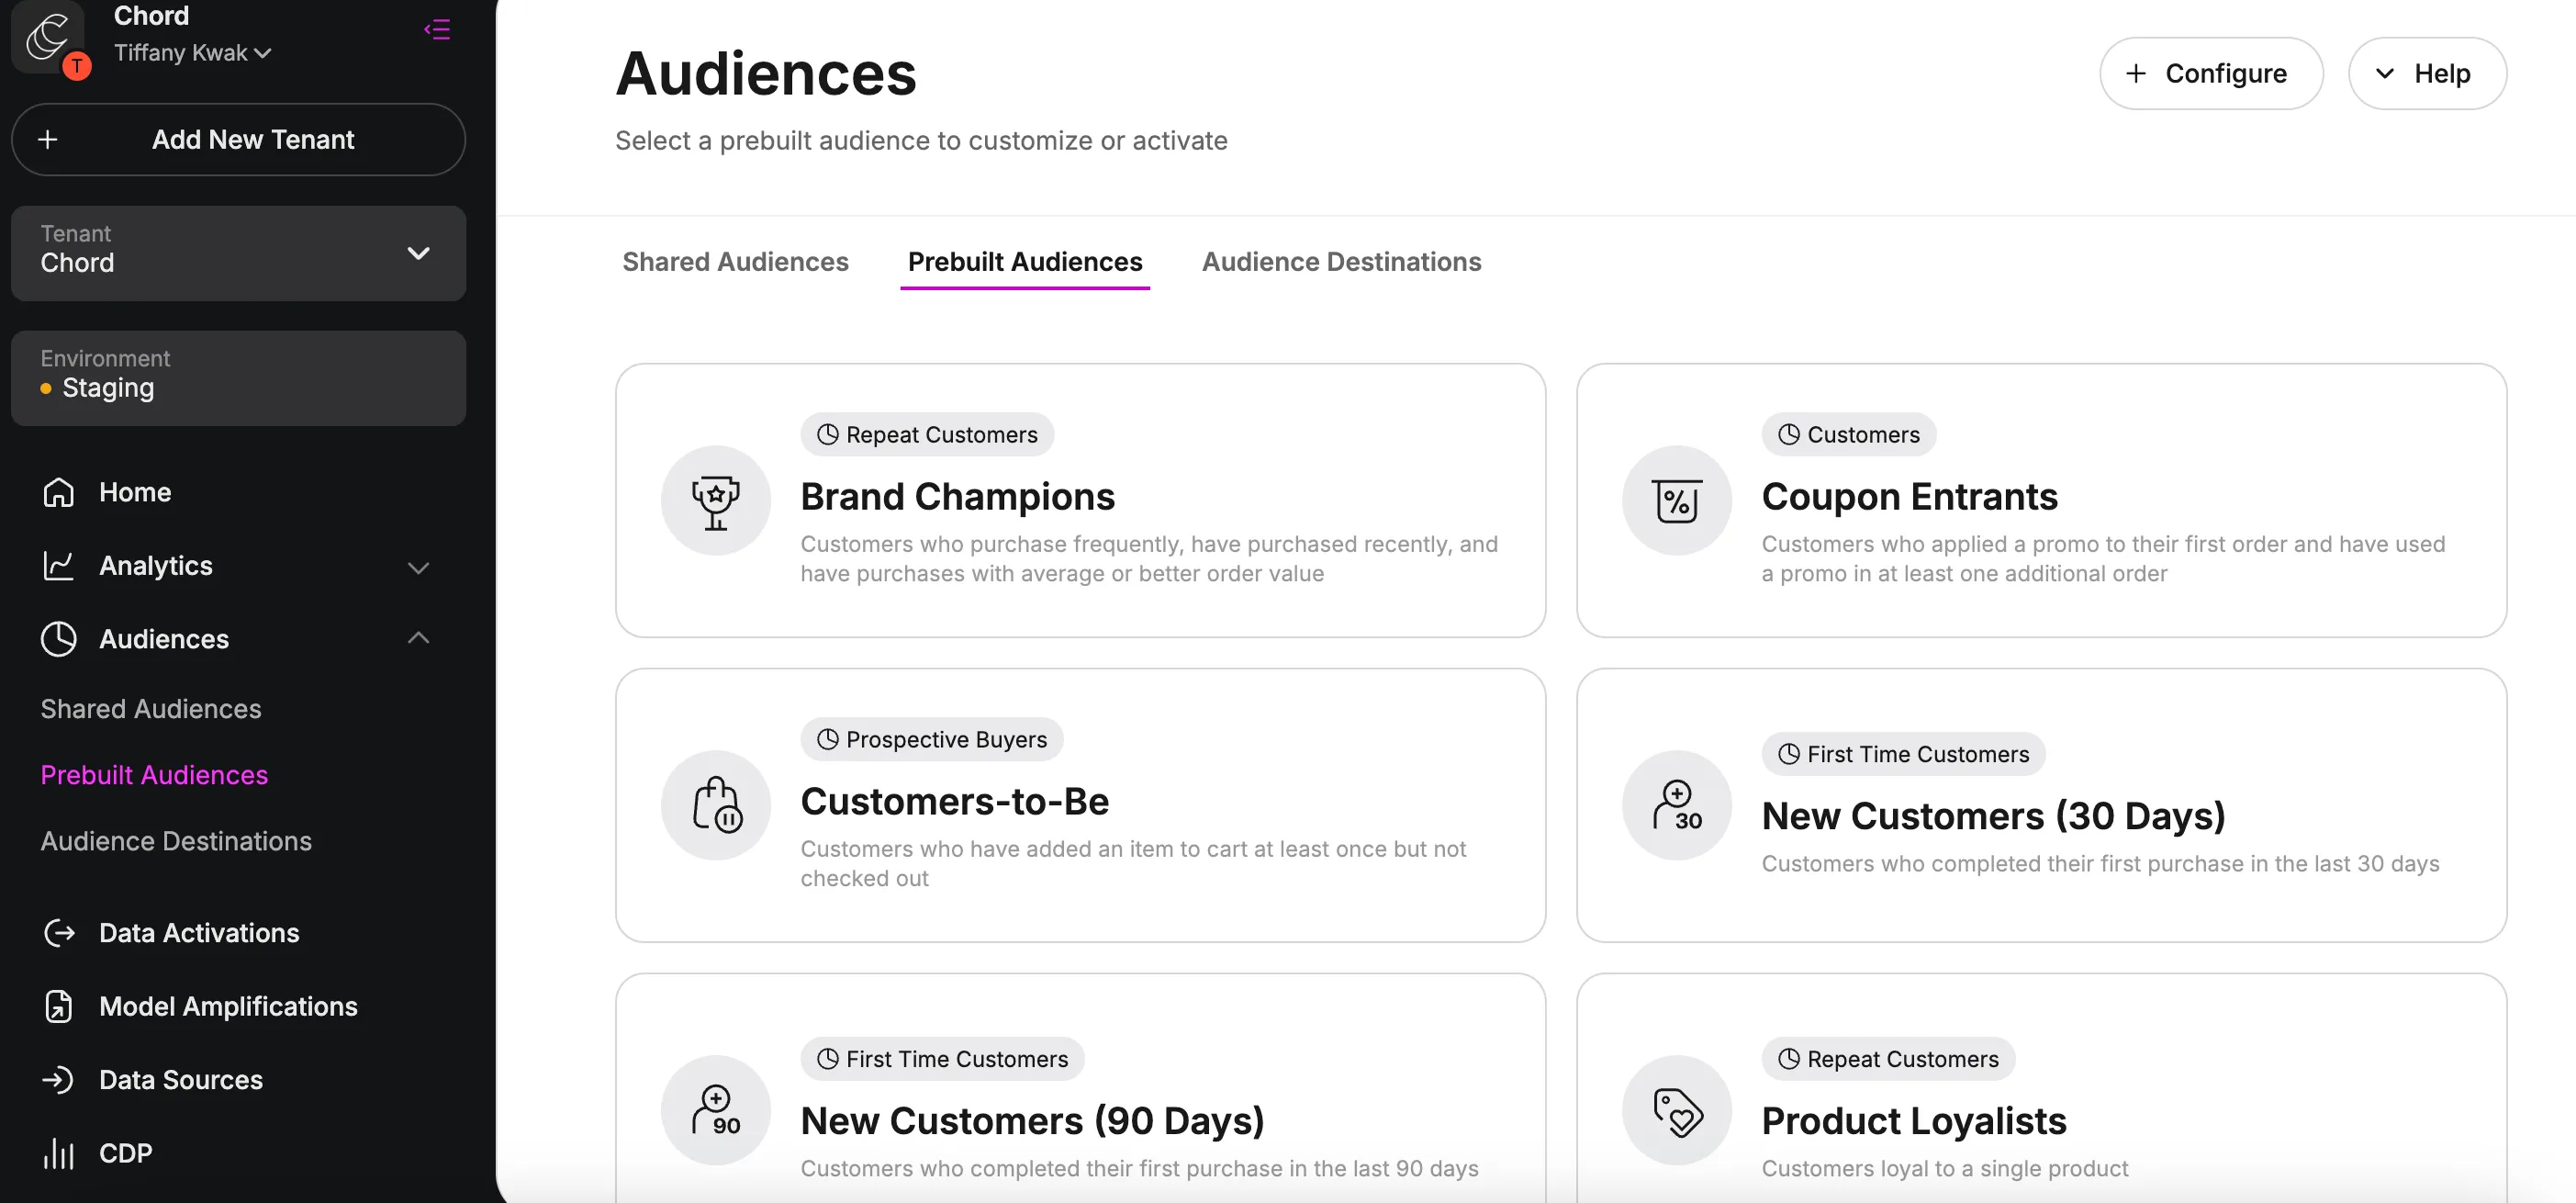Click the Customers tag on Coupon Entrants
The height and width of the screenshot is (1203, 2576).
1848,434
